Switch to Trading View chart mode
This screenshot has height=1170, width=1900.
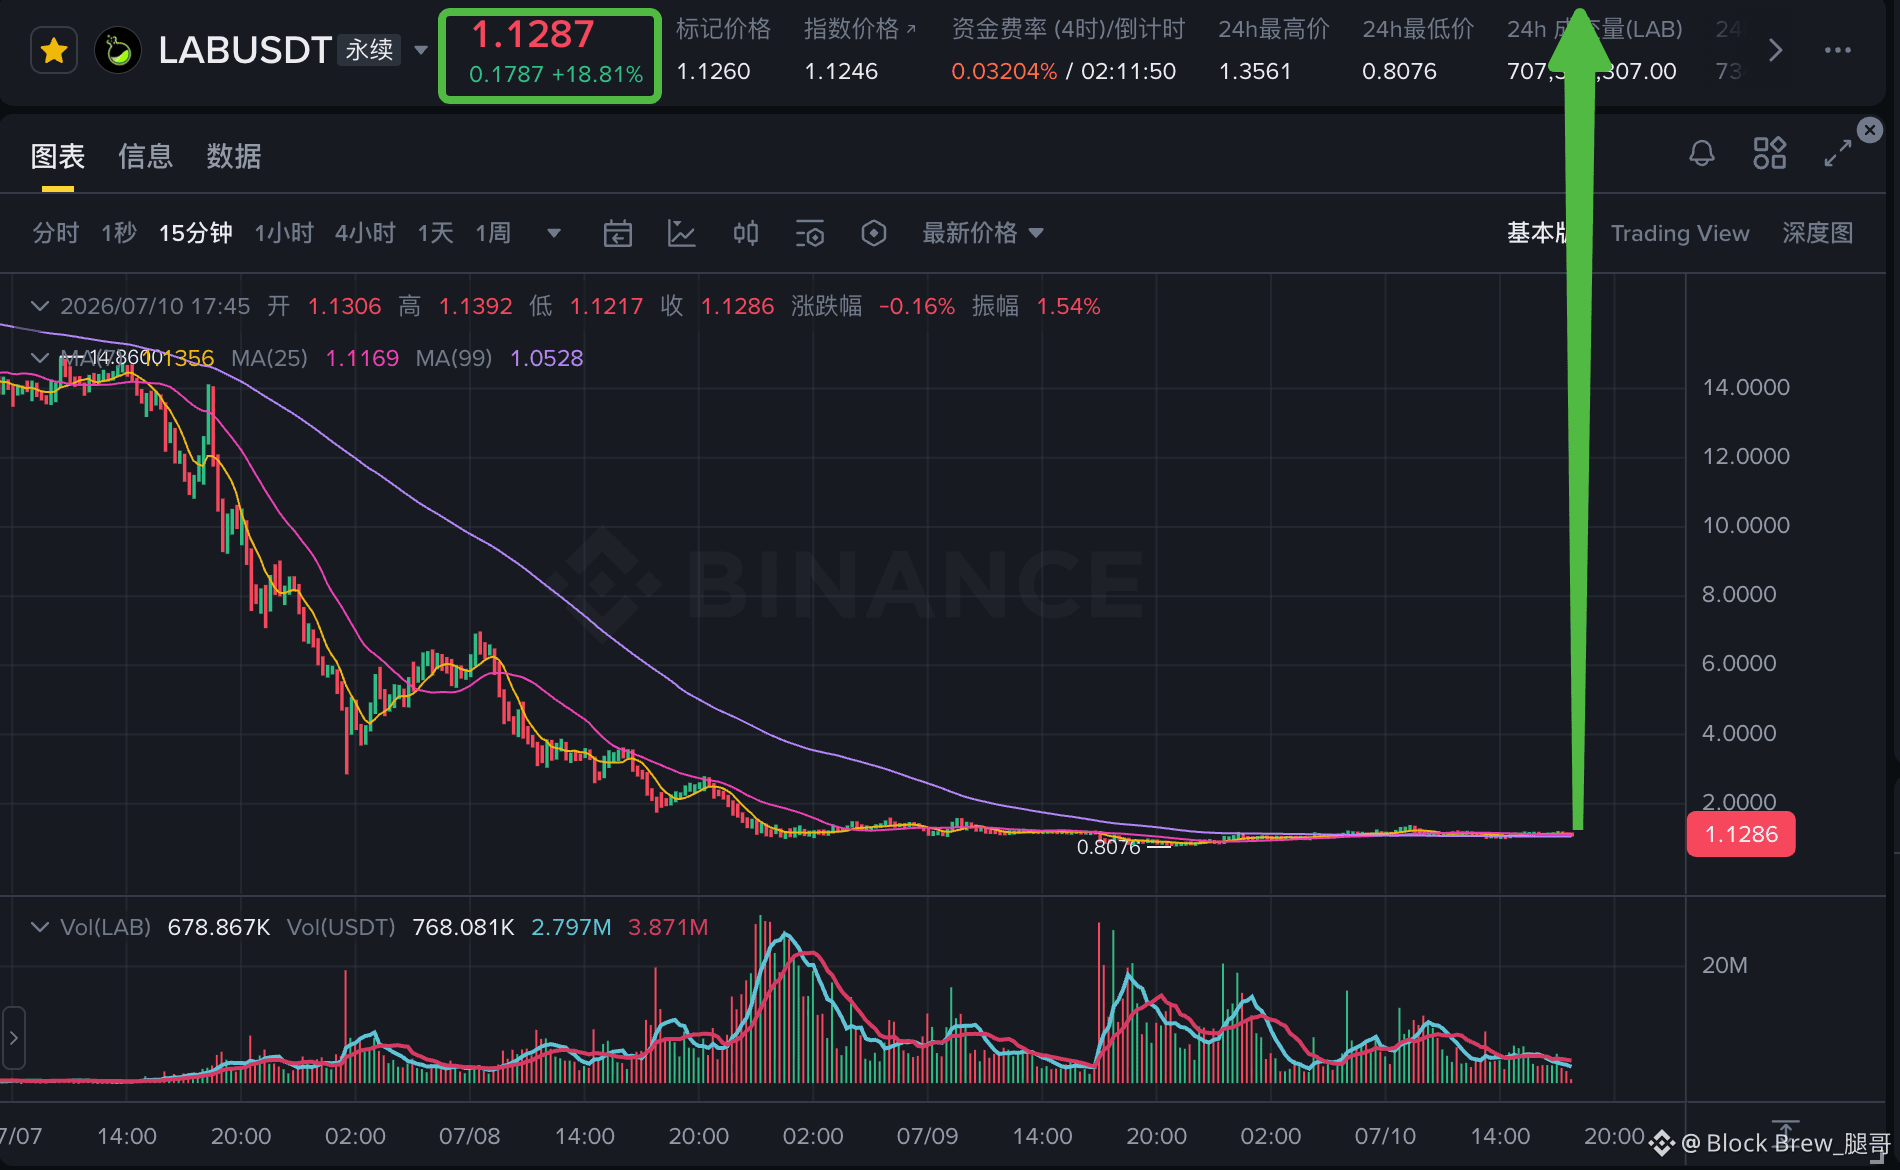[1680, 233]
